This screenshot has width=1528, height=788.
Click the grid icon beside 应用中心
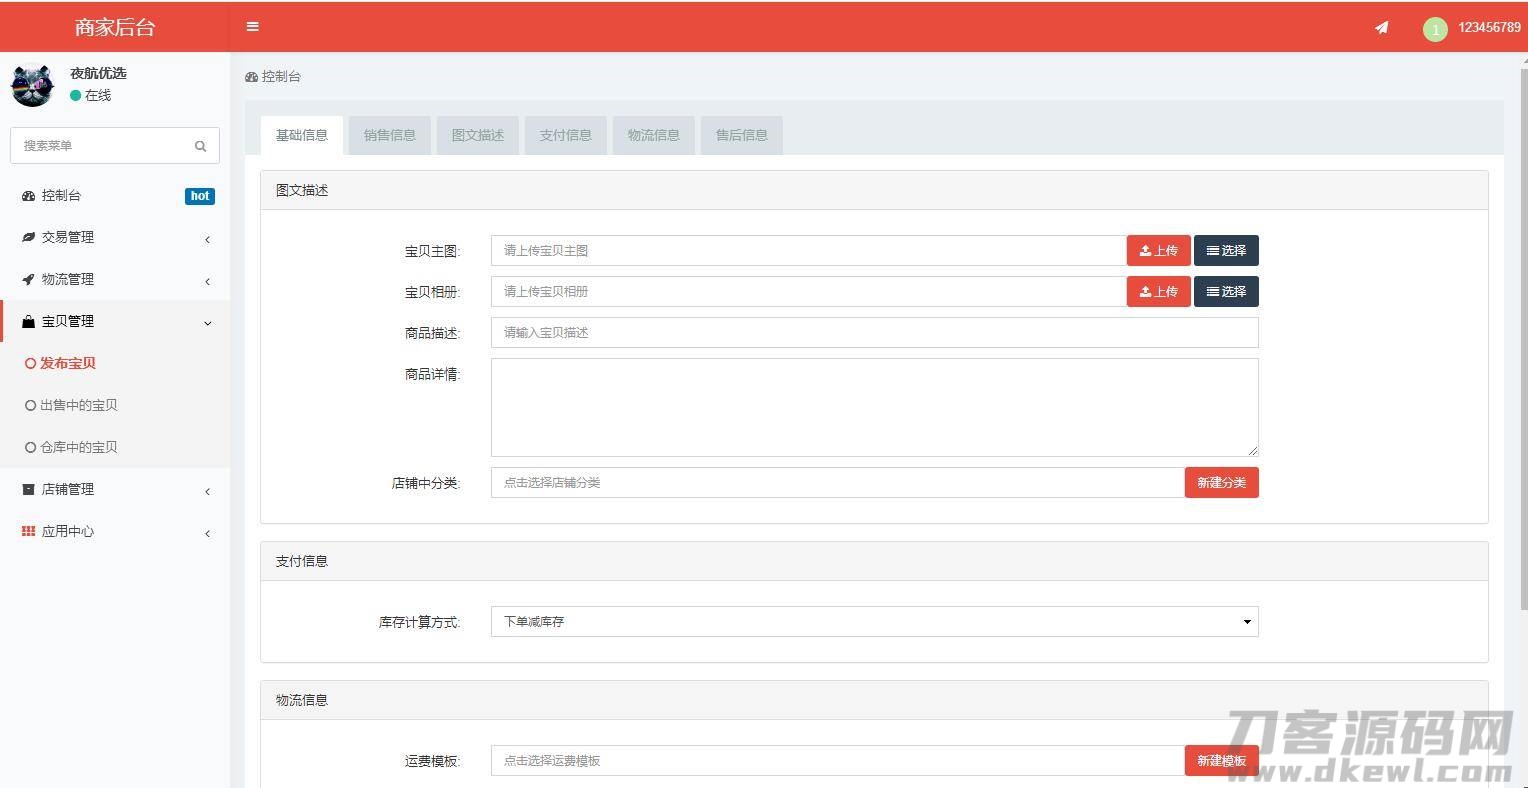28,531
